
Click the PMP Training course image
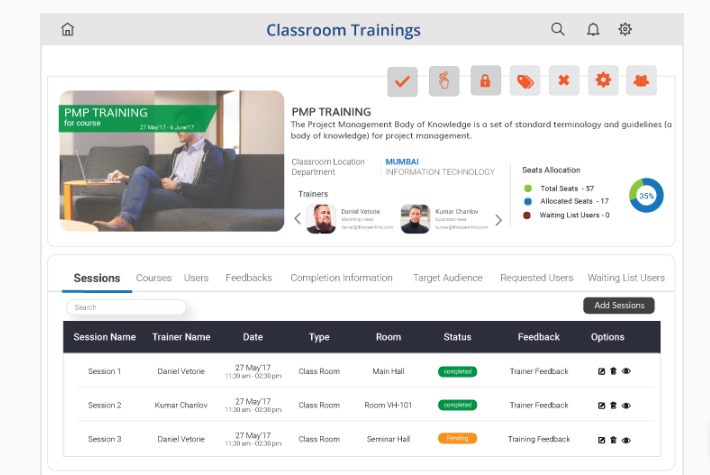click(172, 161)
